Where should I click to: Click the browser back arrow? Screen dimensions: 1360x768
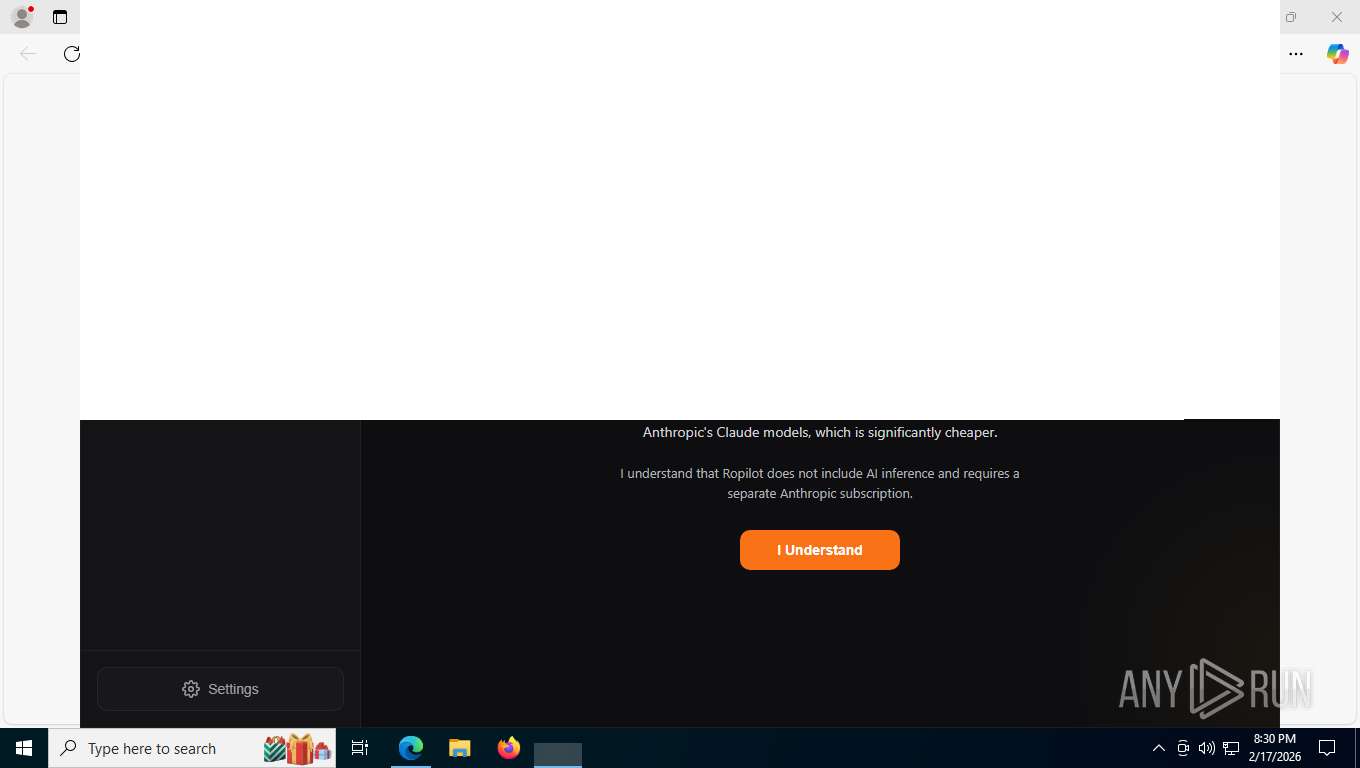28,54
